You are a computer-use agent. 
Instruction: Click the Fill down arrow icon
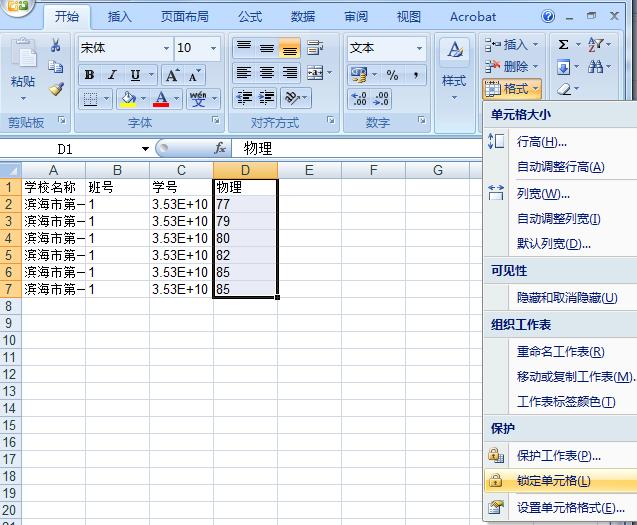[x=563, y=67]
